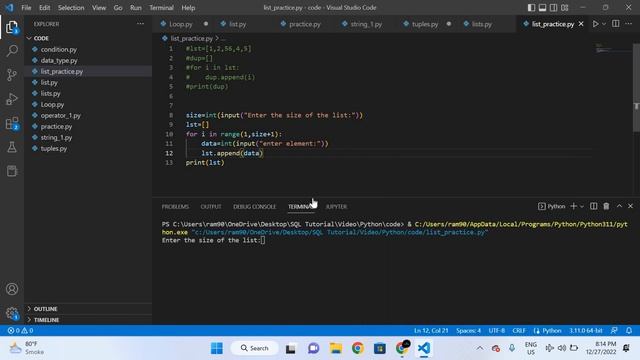Open condition.py in the explorer
The image size is (640, 360).
tap(58, 49)
